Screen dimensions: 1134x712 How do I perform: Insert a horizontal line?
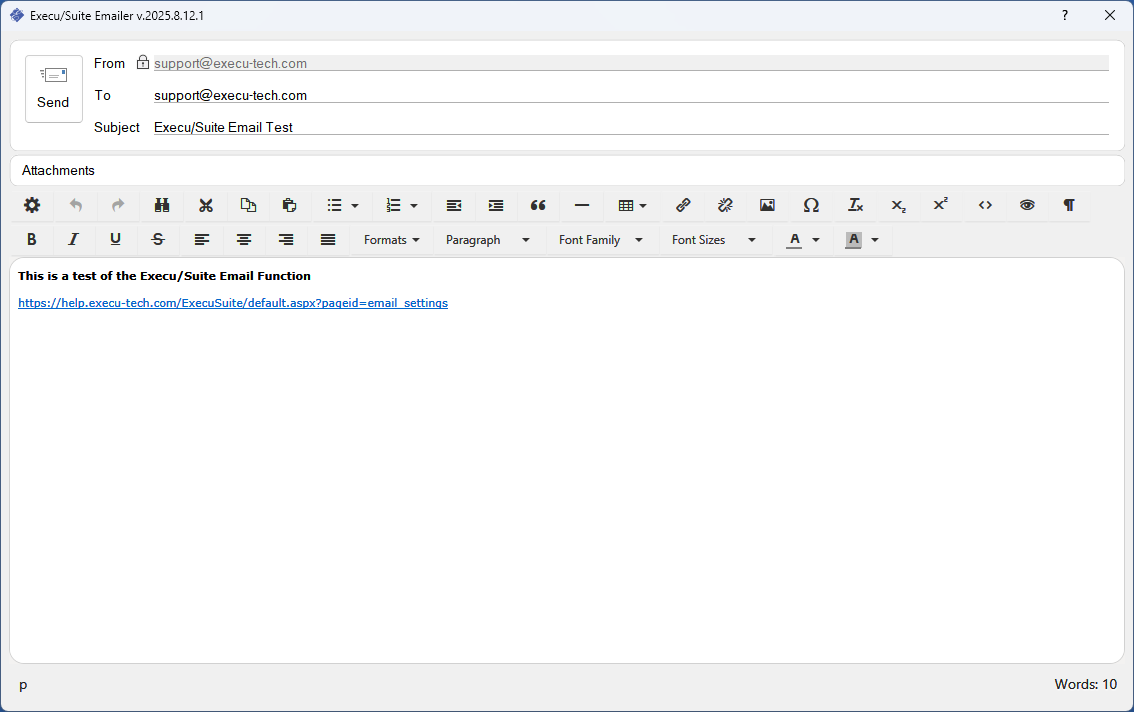[581, 205]
